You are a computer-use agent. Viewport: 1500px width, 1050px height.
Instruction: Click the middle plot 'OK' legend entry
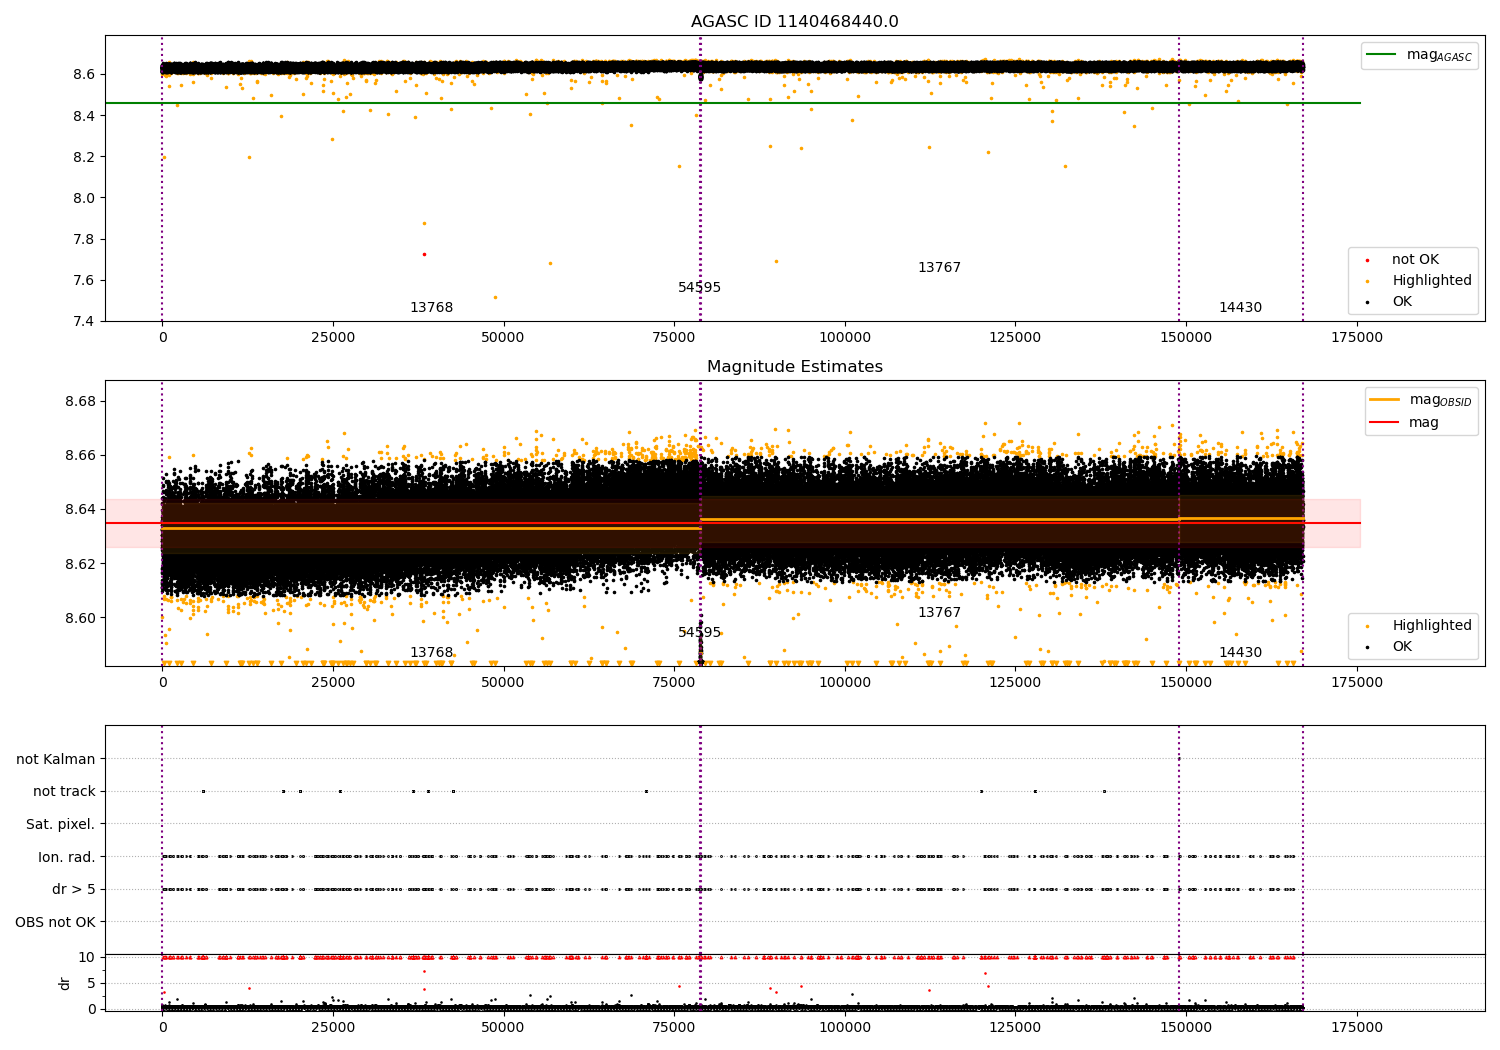click(x=1390, y=647)
